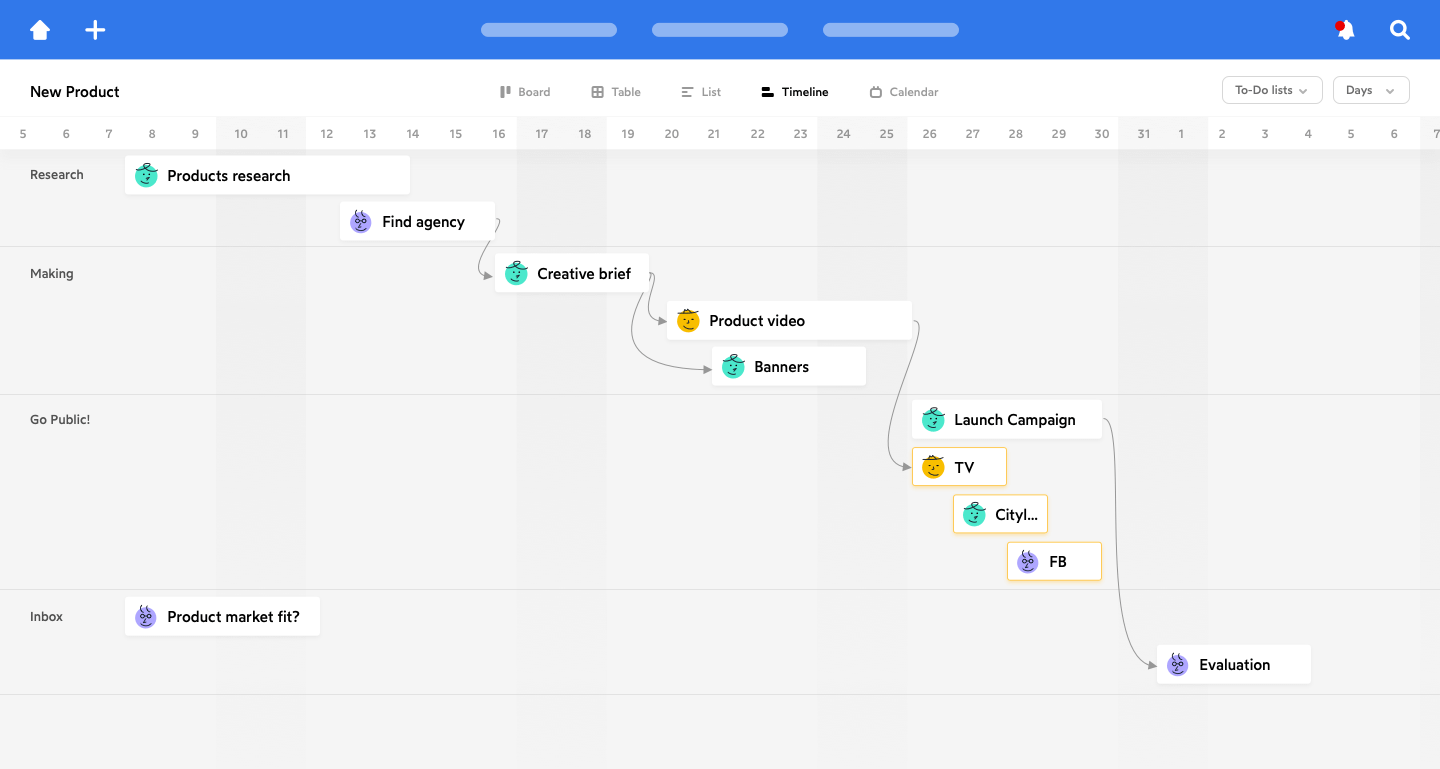Click the Go Public! section label

60,420
